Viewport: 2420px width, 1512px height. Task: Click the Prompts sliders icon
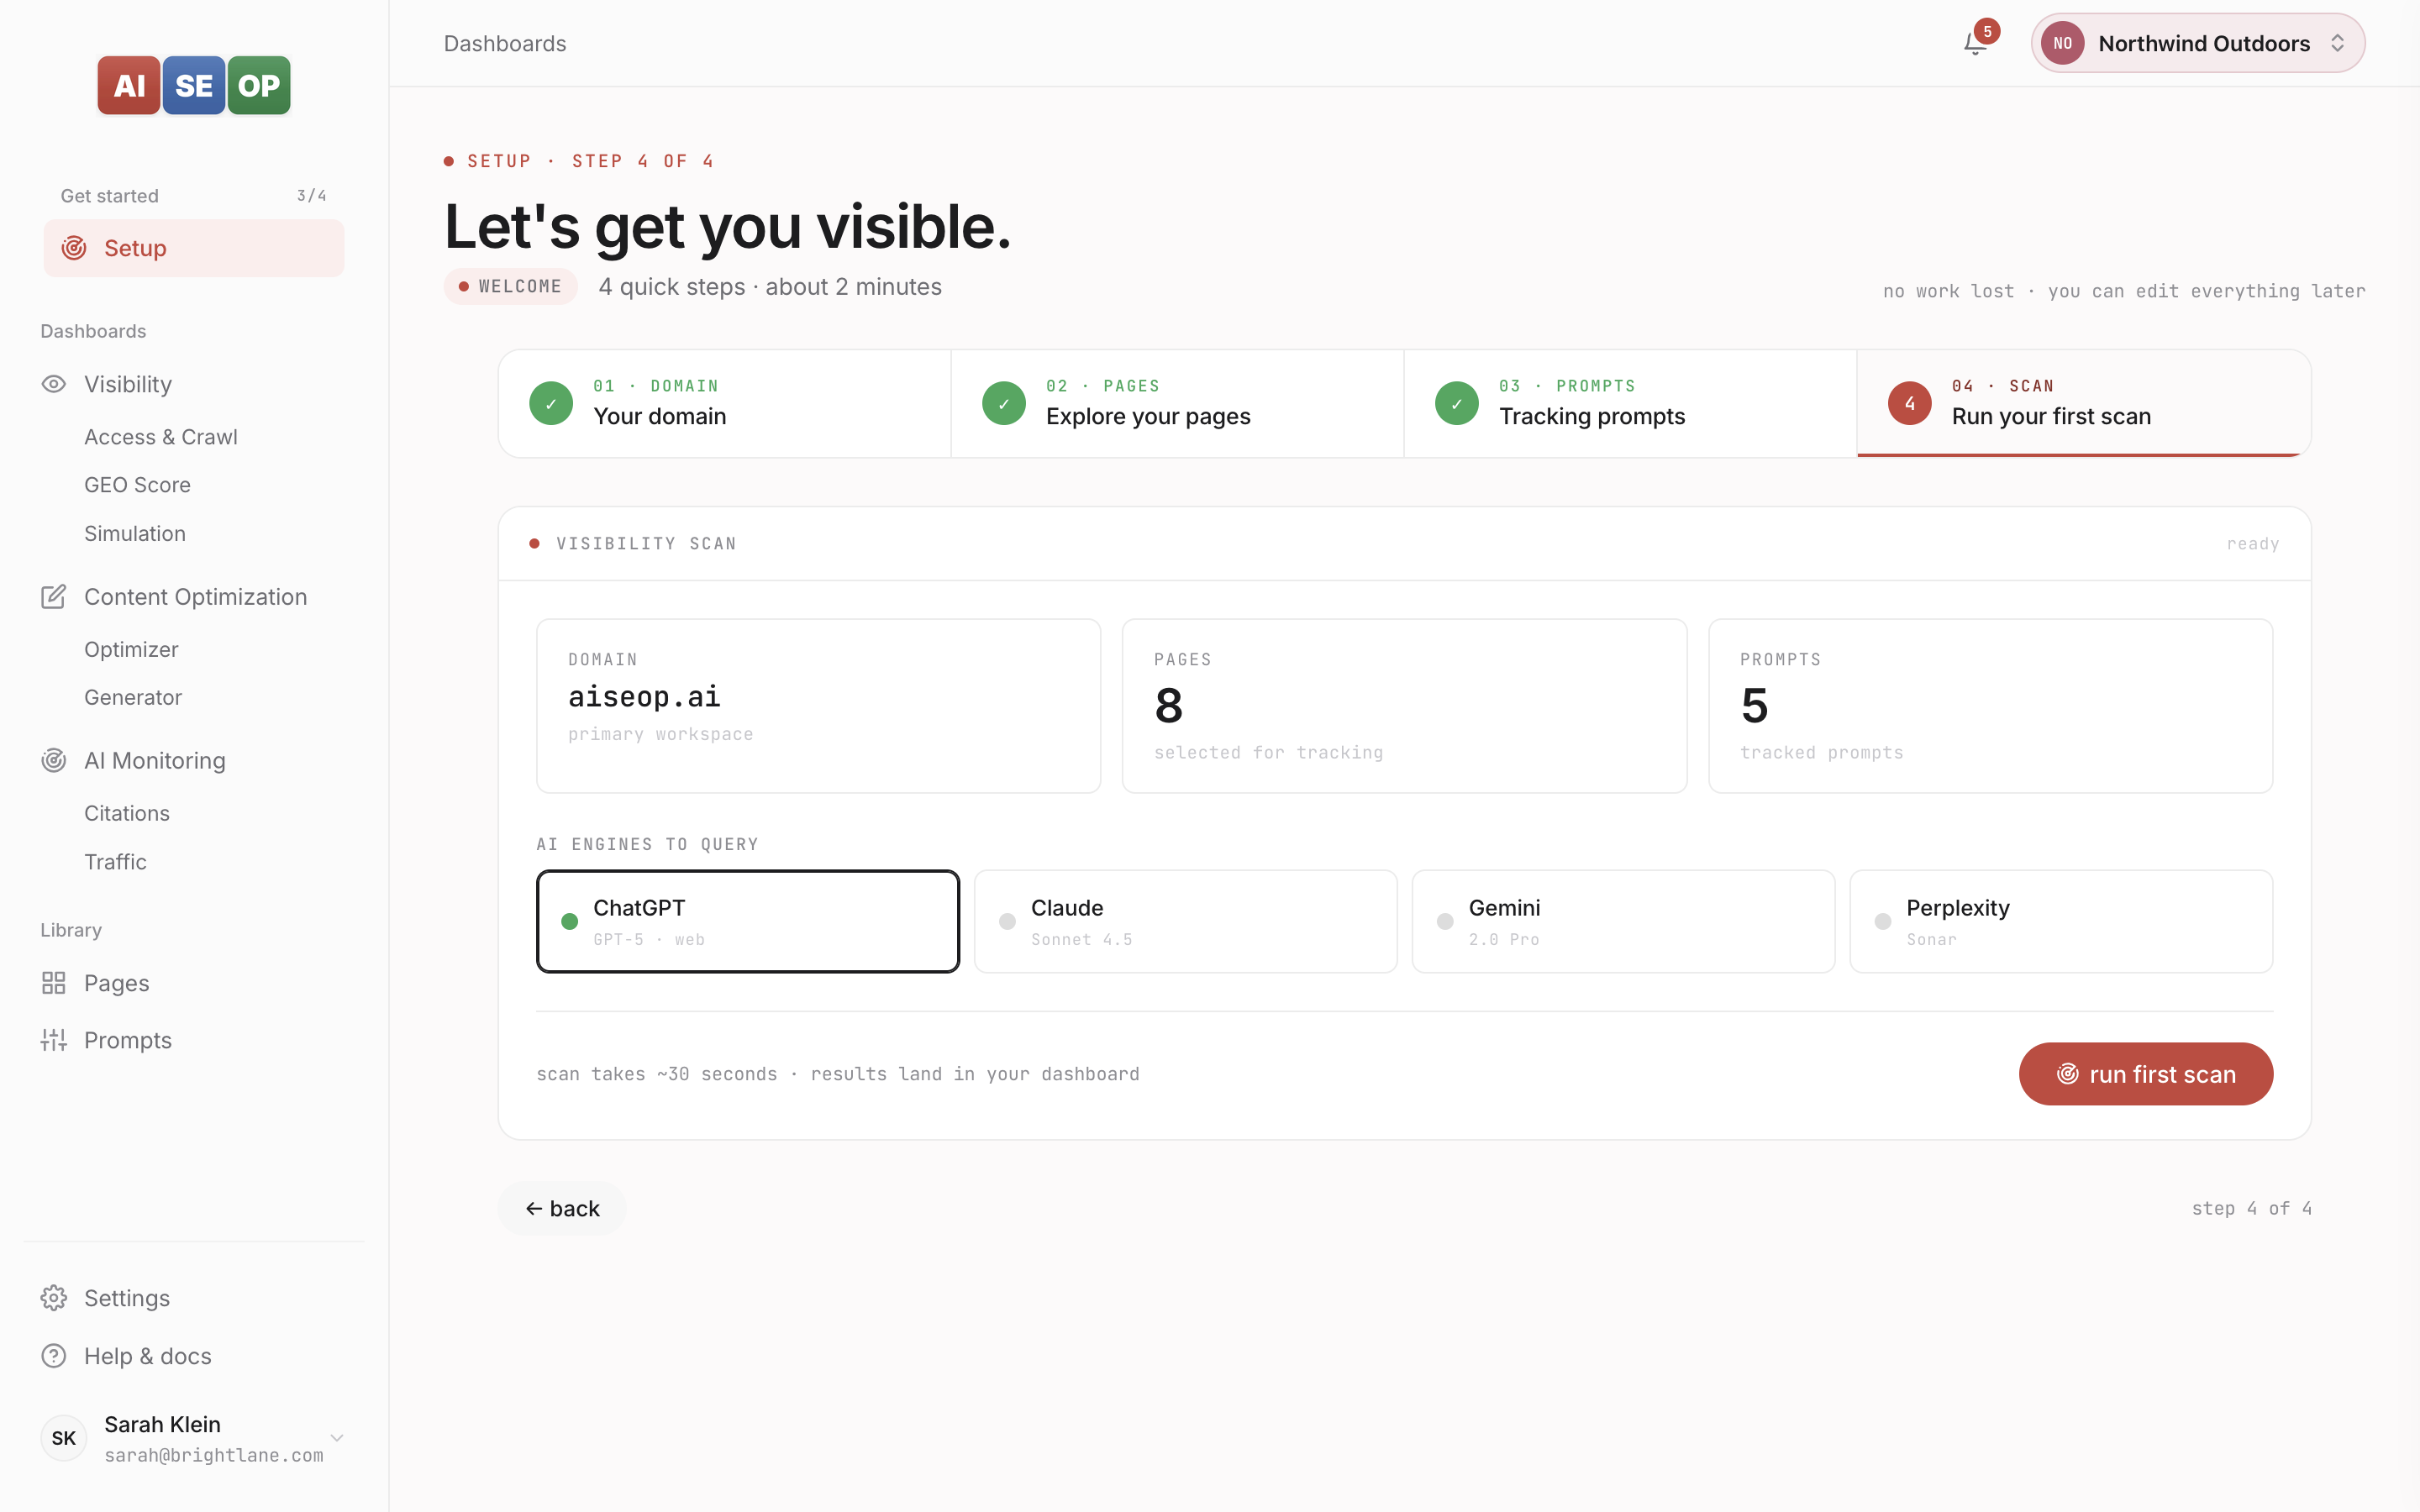pyautogui.click(x=54, y=1040)
